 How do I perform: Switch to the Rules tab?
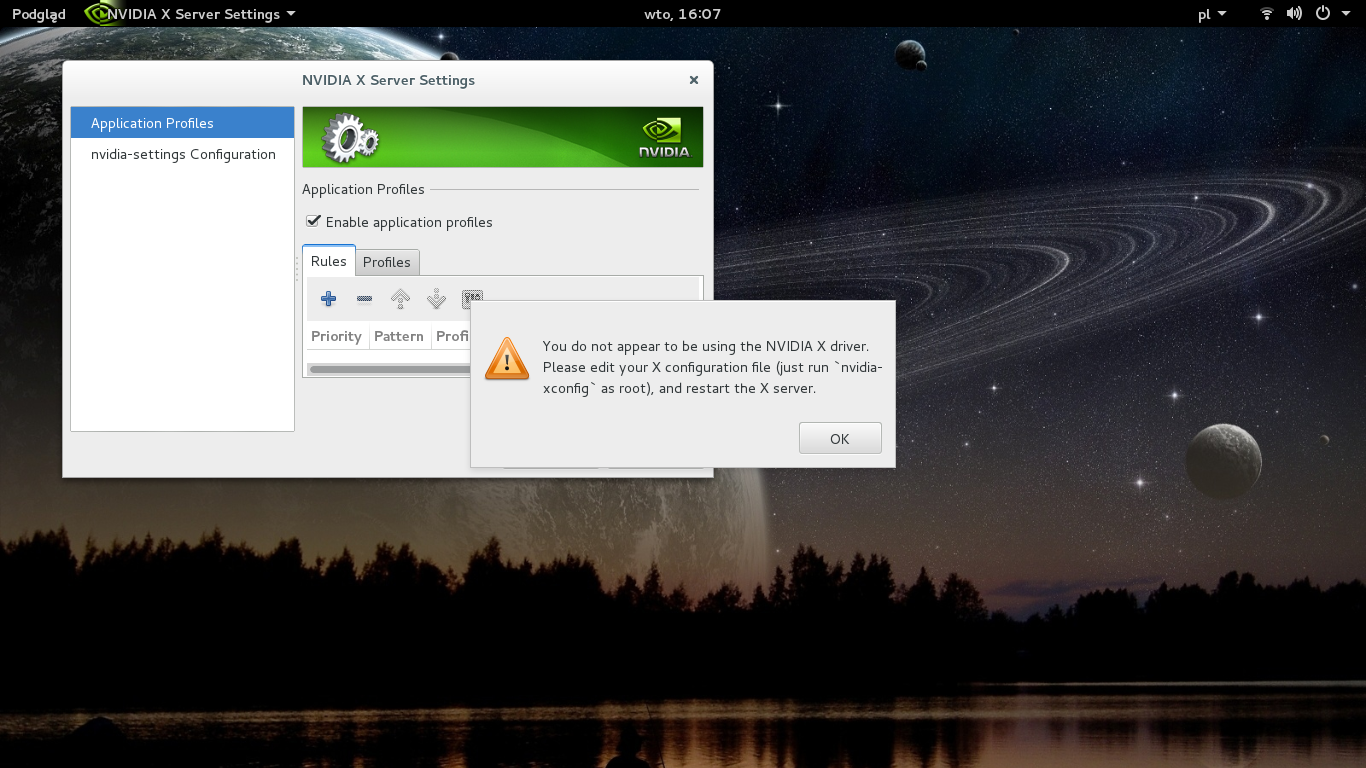328,261
